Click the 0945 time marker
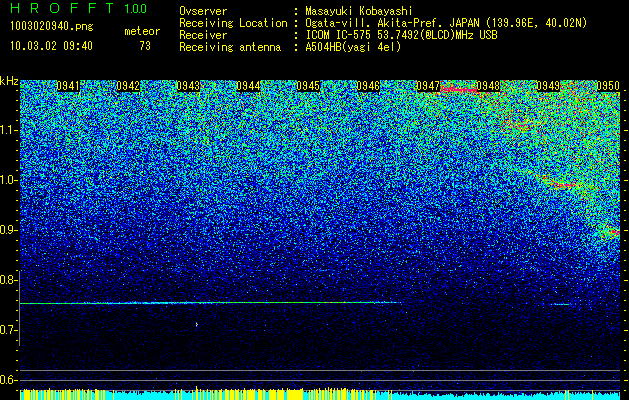Image resolution: width=629 pixels, height=400 pixels. click(308, 86)
